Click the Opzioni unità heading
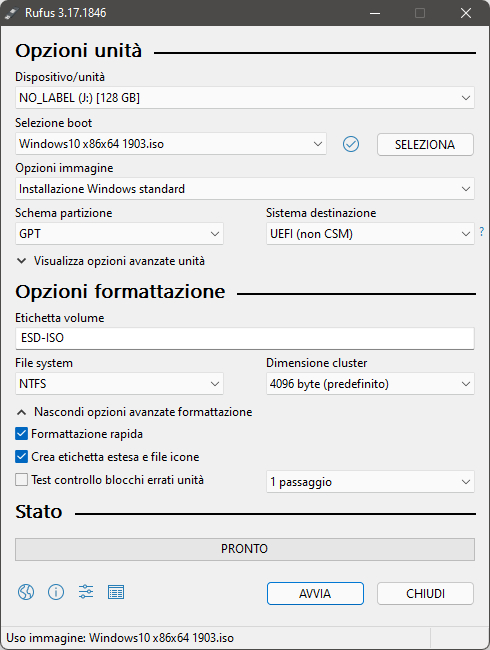 click(x=79, y=51)
